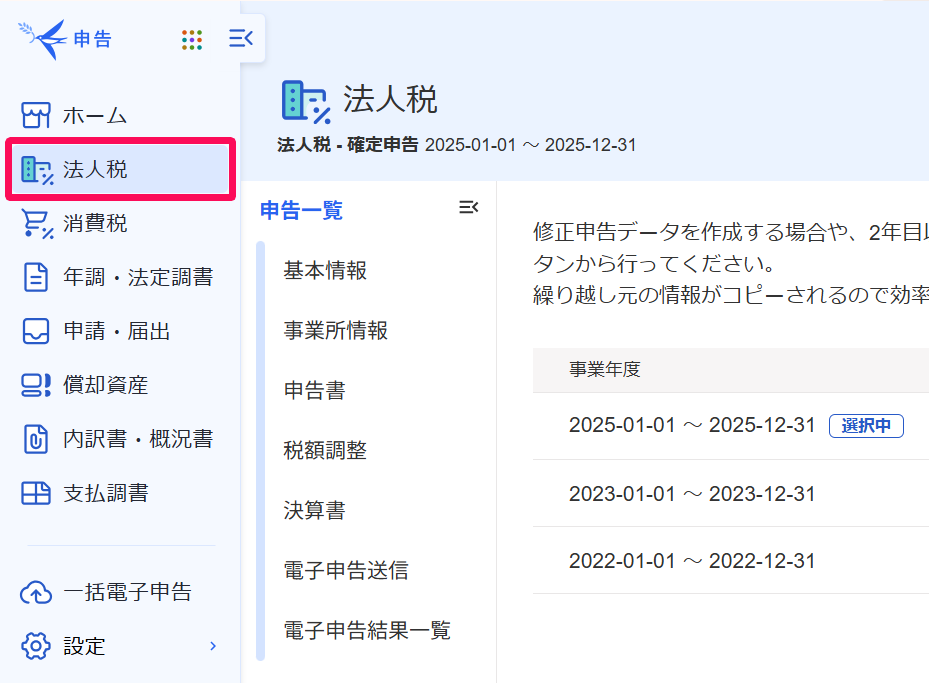Click the 事業年度 column header
Screen dimensions: 929x683
[x=605, y=369]
